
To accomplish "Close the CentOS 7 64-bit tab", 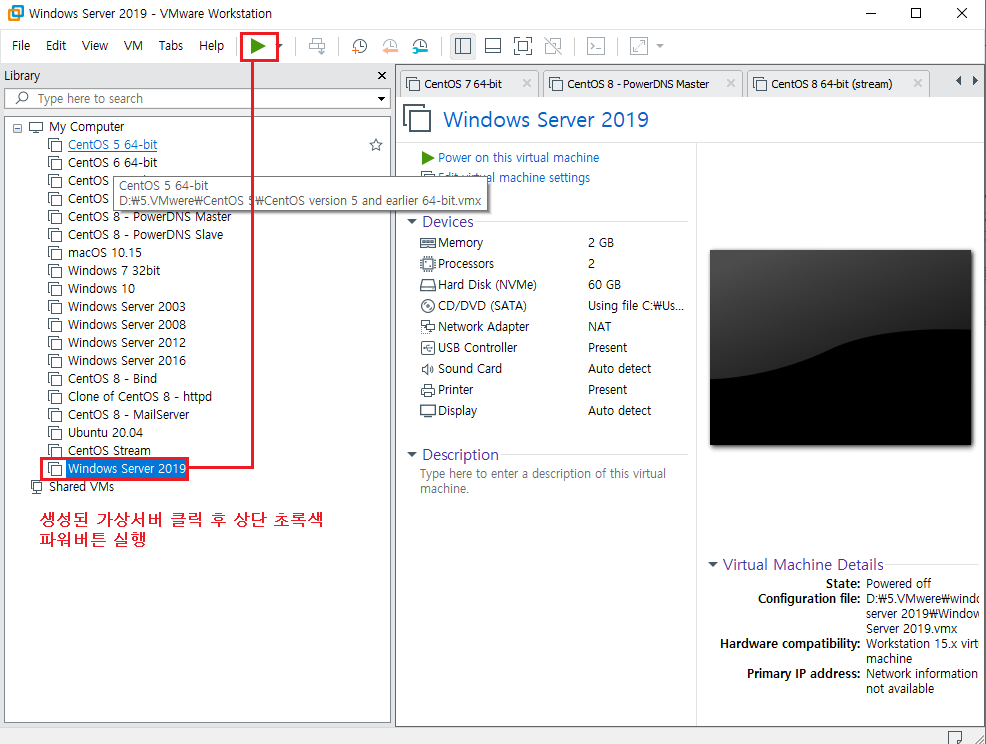I will (x=527, y=83).
